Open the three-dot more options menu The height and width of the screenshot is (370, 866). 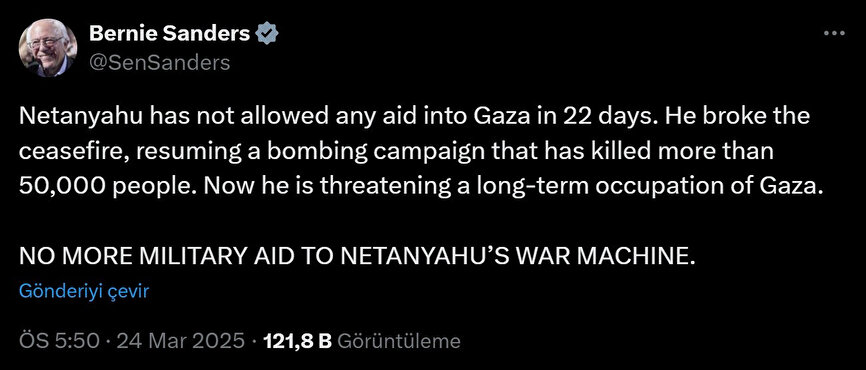point(834,34)
